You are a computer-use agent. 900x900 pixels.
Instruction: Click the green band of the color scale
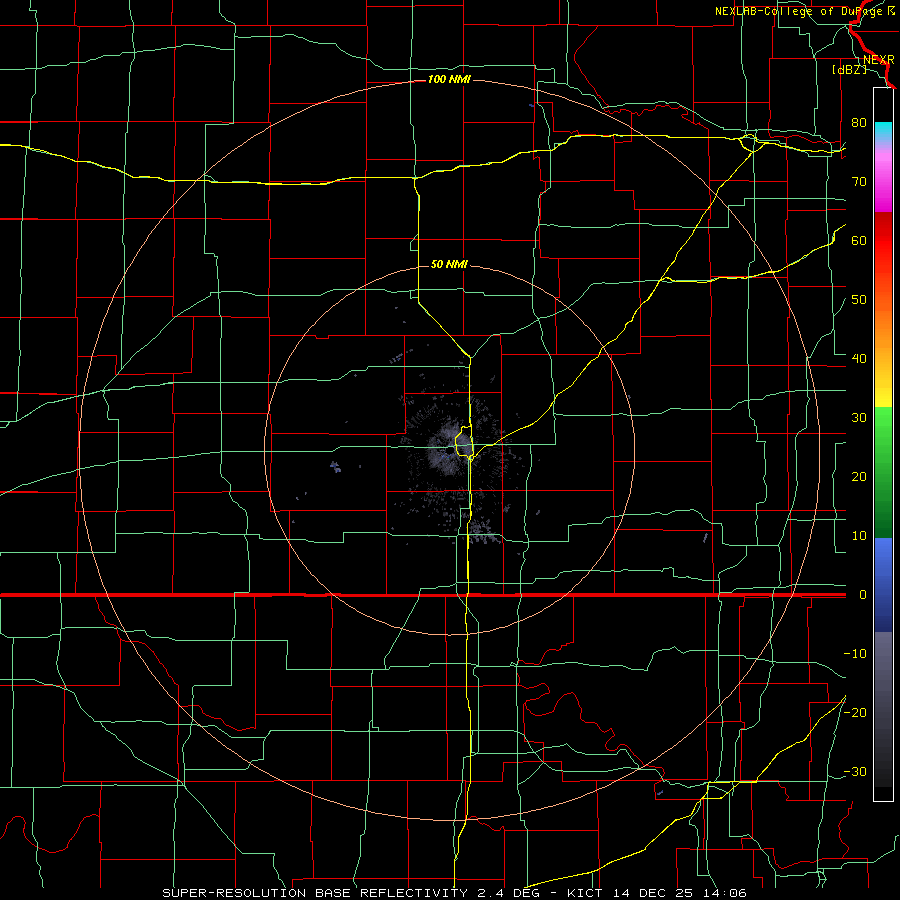(883, 471)
